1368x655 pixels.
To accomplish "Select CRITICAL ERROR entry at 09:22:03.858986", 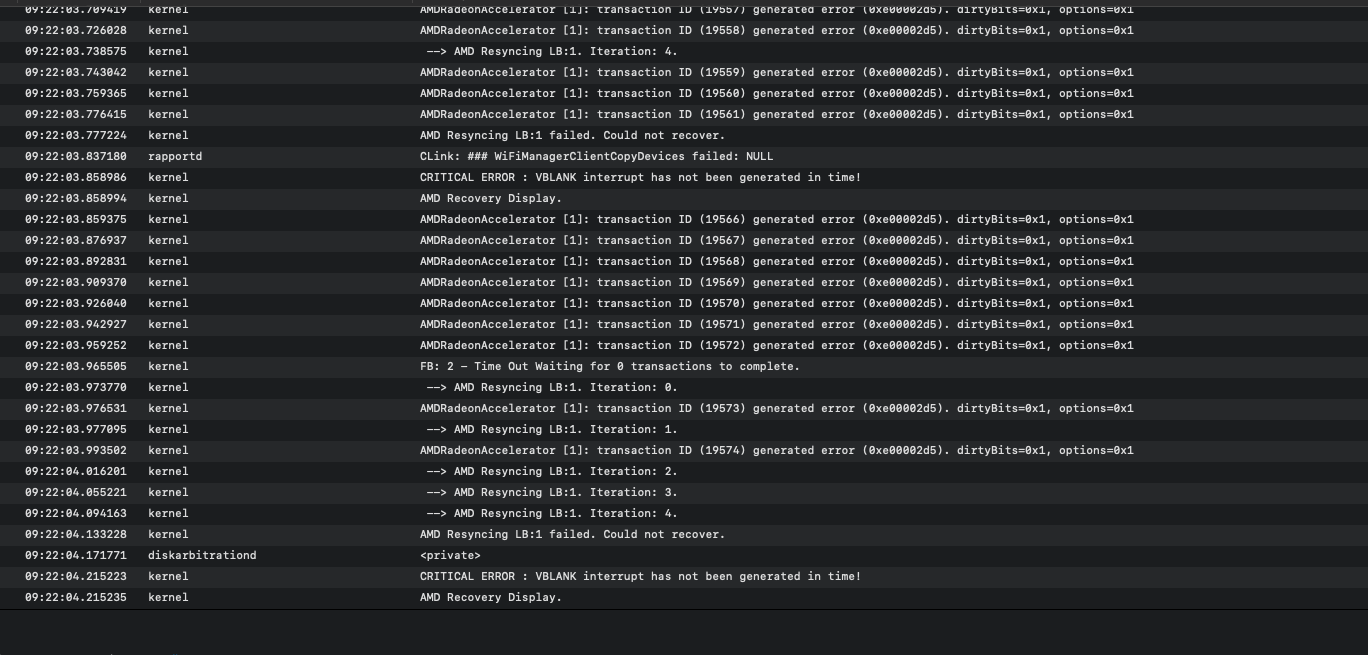I will (x=640, y=177).
